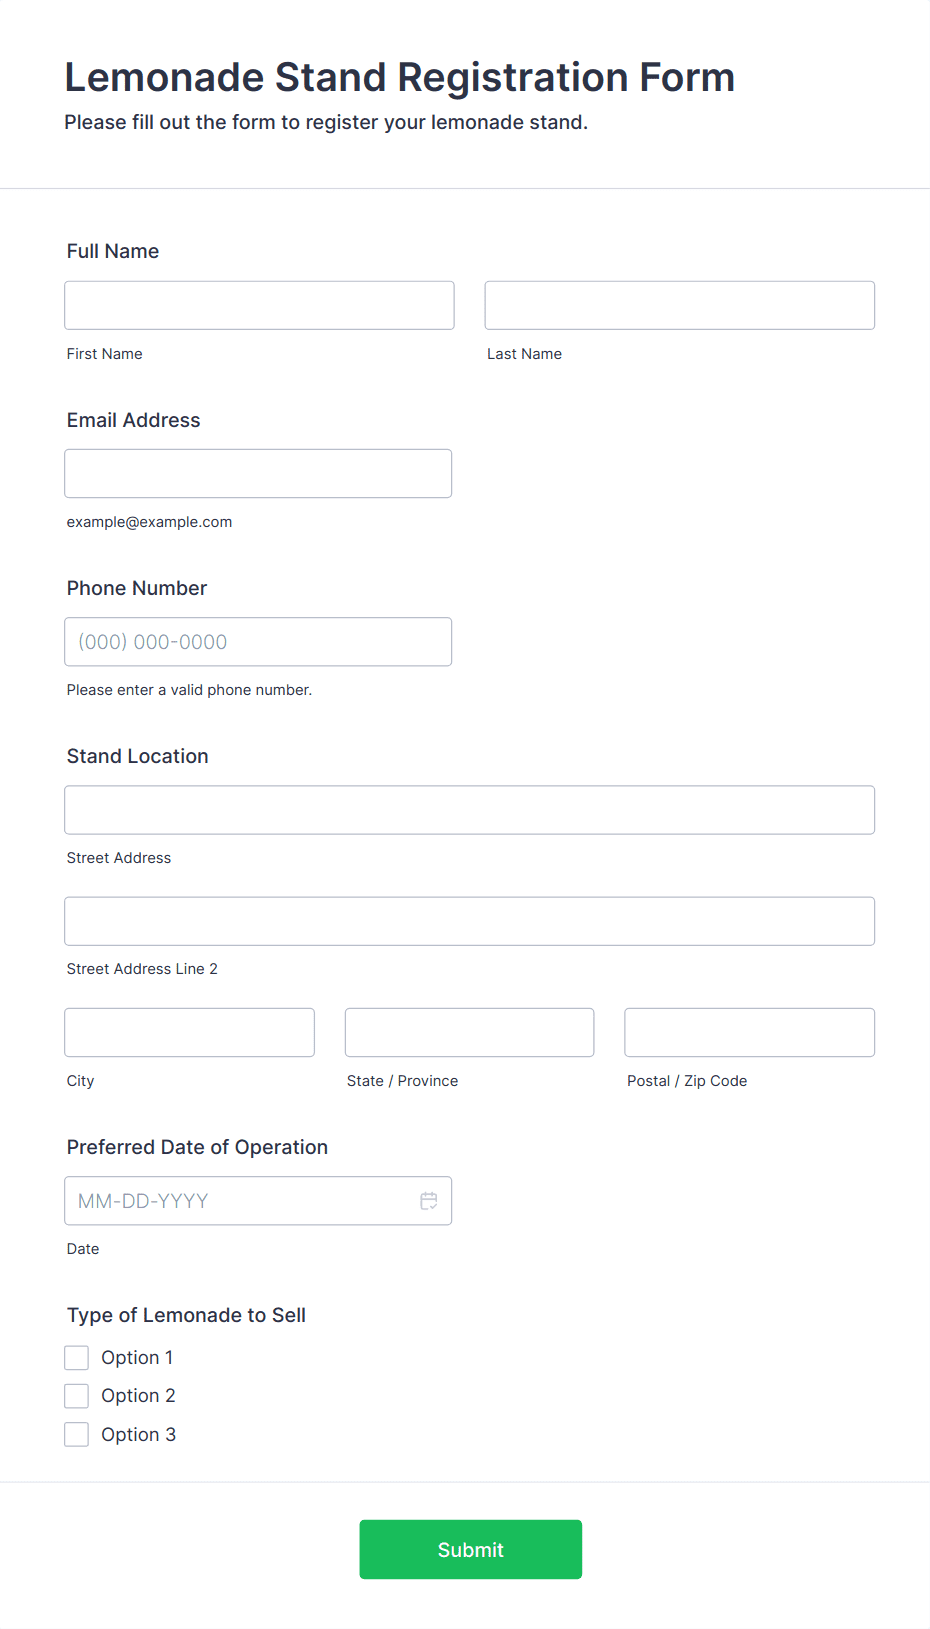The image size is (930, 1629).
Task: Open the calendar date picker icon
Action: (x=429, y=1201)
